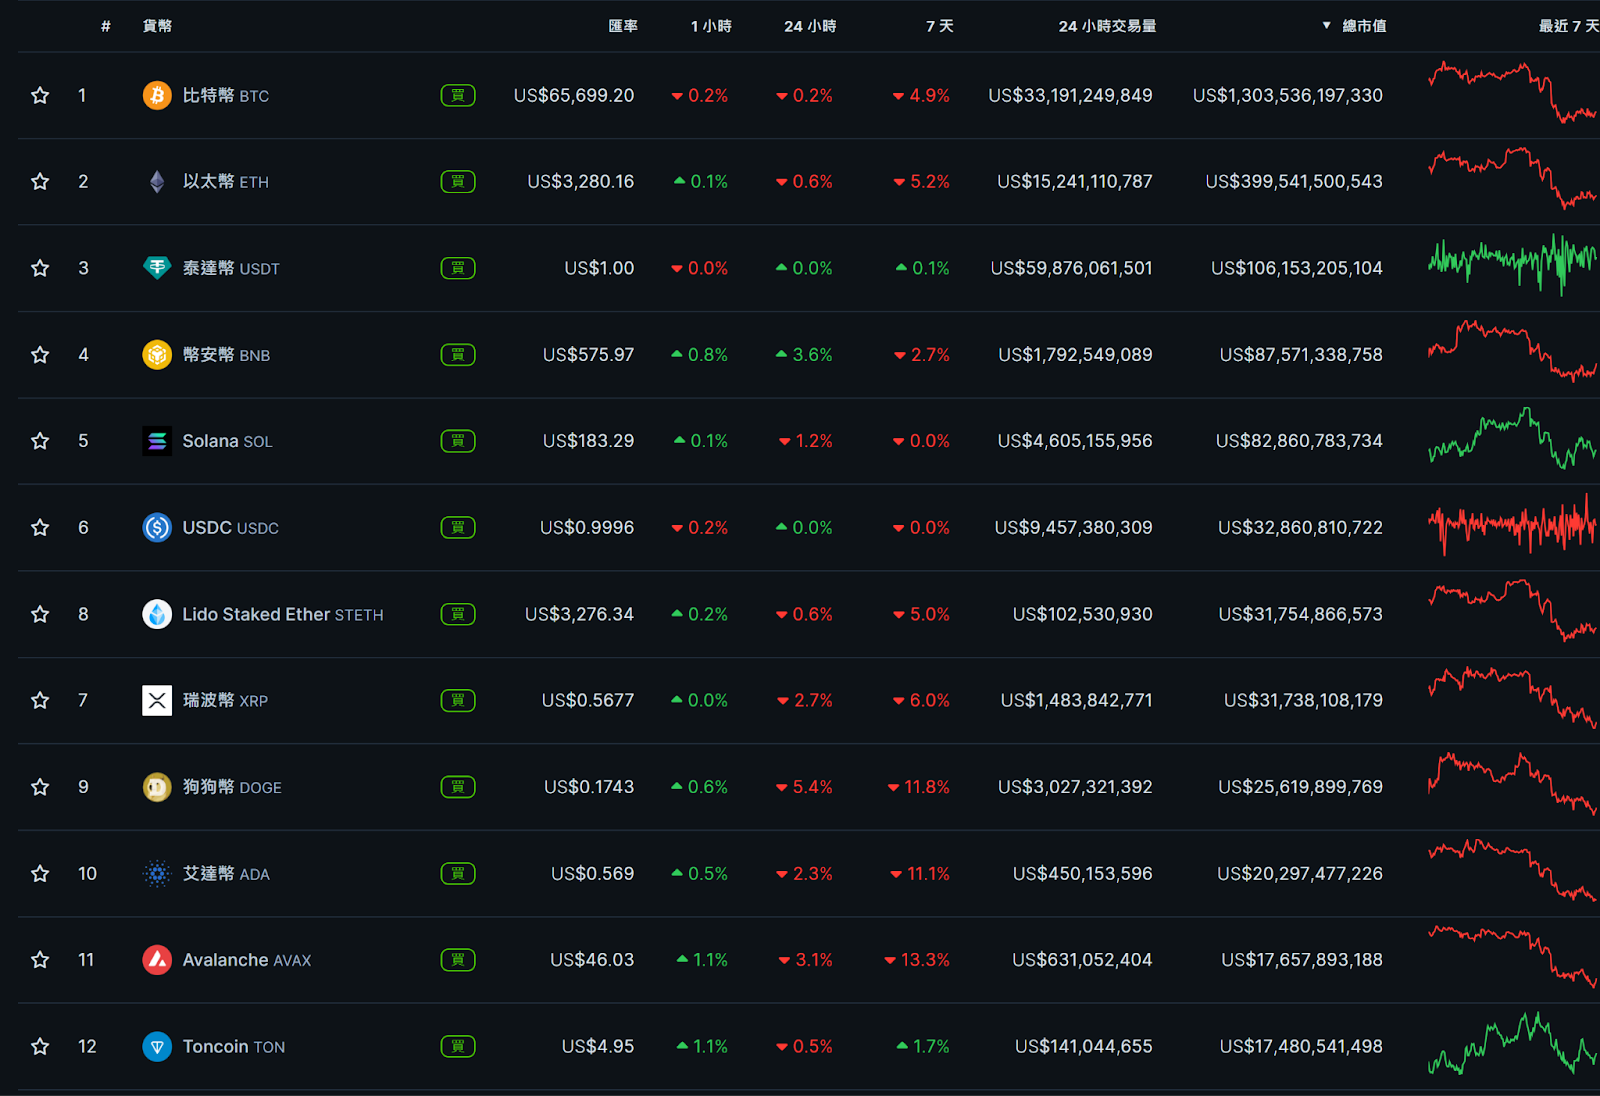Toggle the star for ADA
Image resolution: width=1600 pixels, height=1096 pixels.
point(40,873)
